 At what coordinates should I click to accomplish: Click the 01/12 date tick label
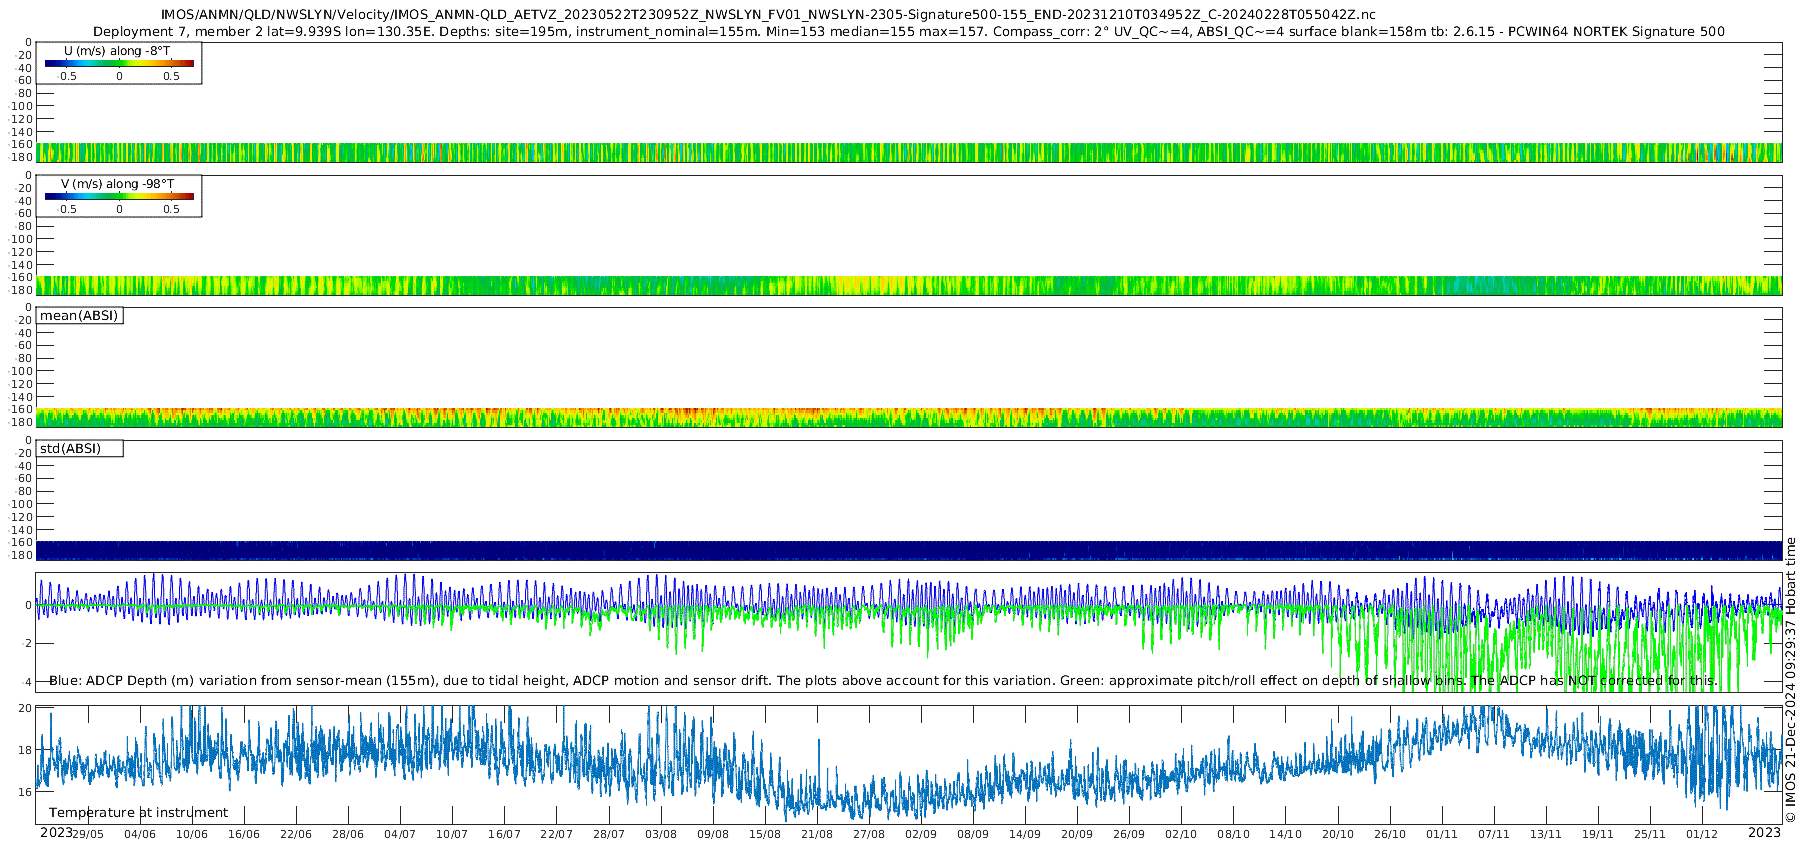point(1702,834)
